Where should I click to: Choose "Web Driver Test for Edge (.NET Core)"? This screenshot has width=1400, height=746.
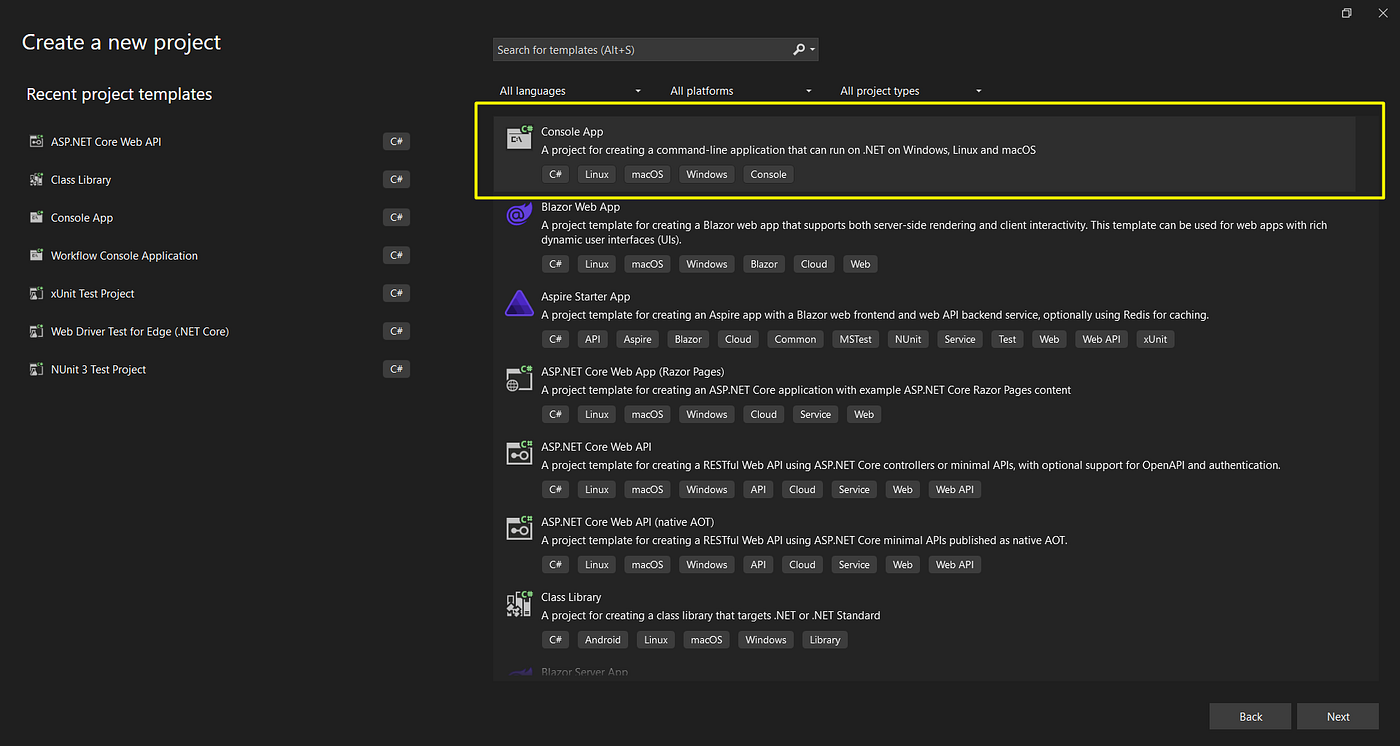click(140, 332)
